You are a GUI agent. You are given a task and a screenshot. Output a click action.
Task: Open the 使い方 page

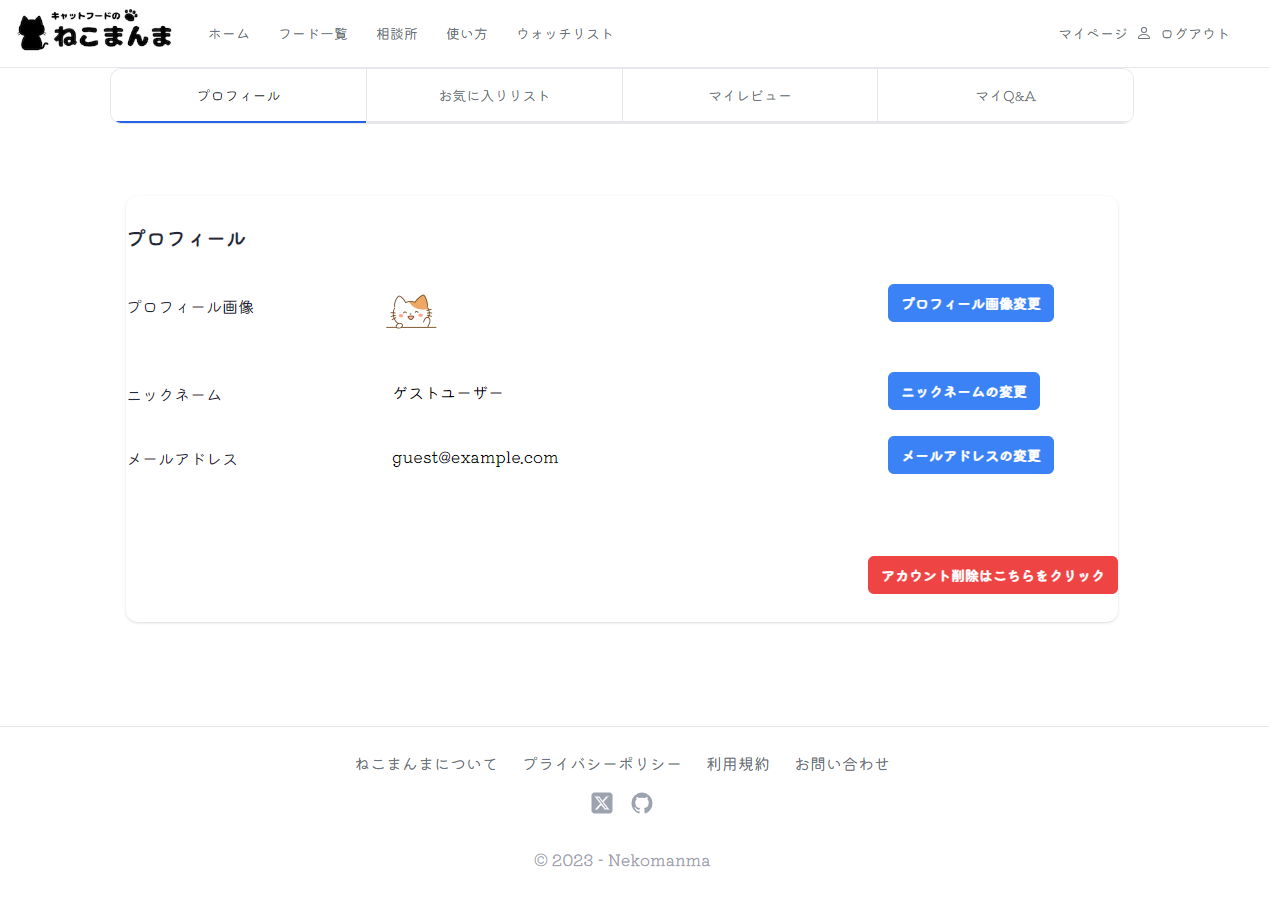coord(466,33)
